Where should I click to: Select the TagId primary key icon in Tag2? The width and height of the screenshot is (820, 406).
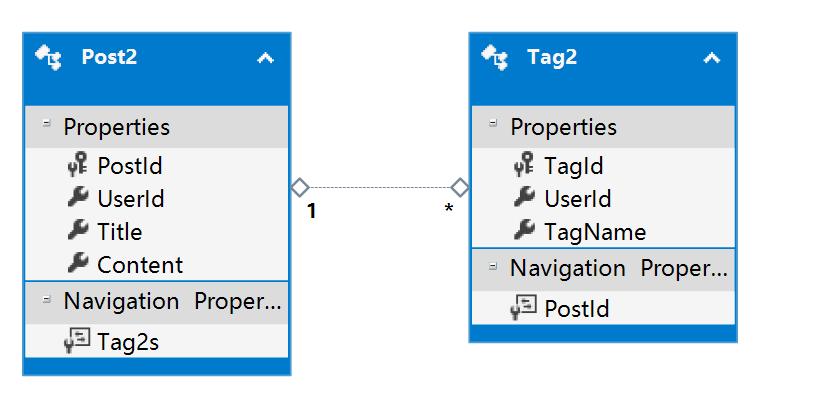point(524,166)
